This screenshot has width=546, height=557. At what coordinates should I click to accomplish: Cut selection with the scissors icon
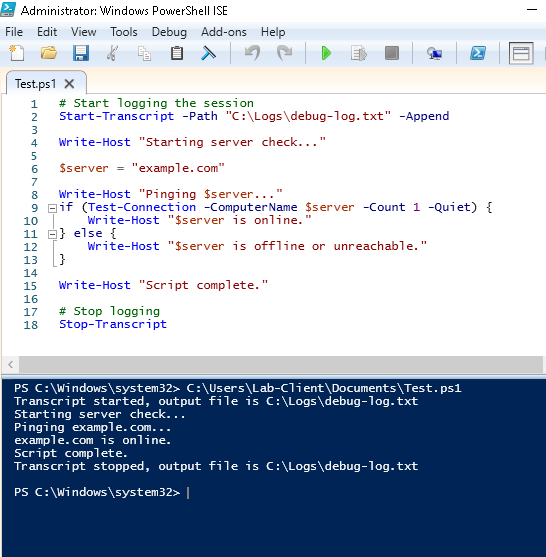pos(112,54)
